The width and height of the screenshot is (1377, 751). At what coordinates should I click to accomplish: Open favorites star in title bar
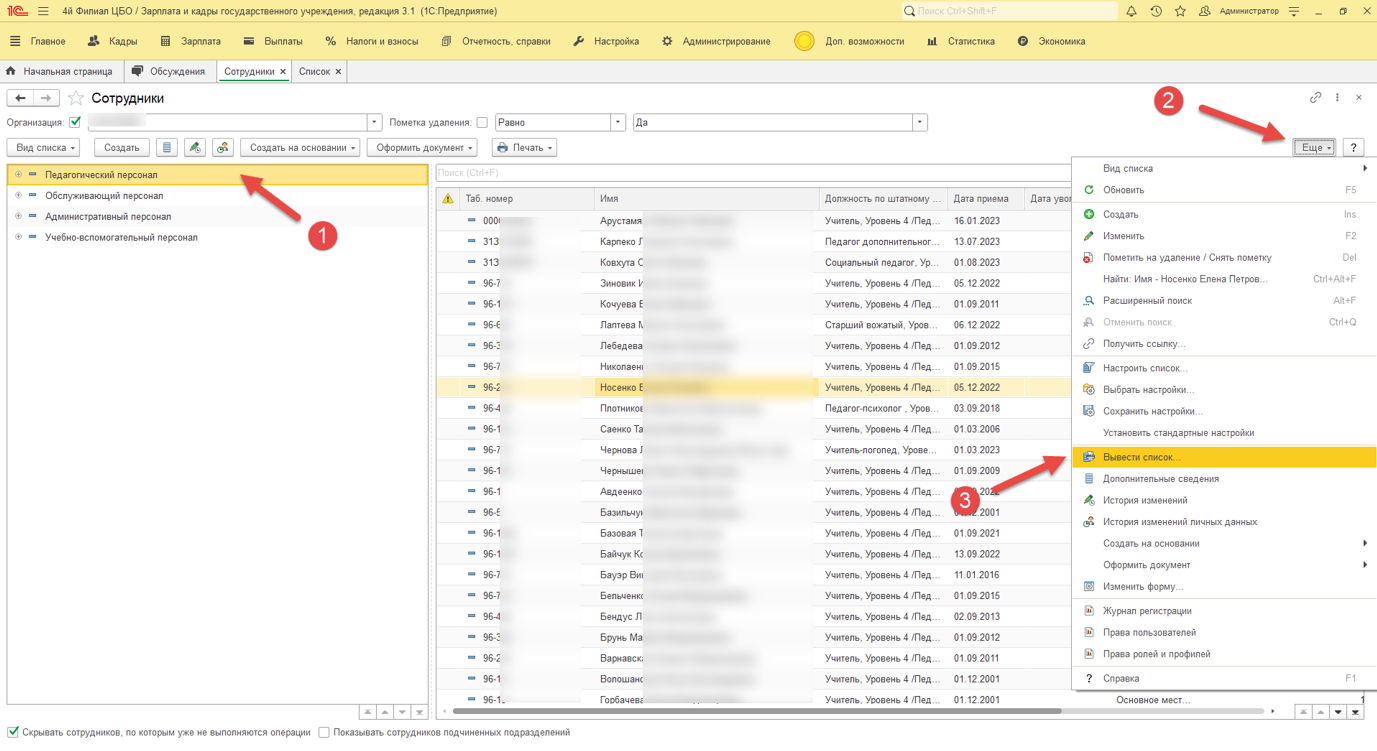pos(1180,11)
